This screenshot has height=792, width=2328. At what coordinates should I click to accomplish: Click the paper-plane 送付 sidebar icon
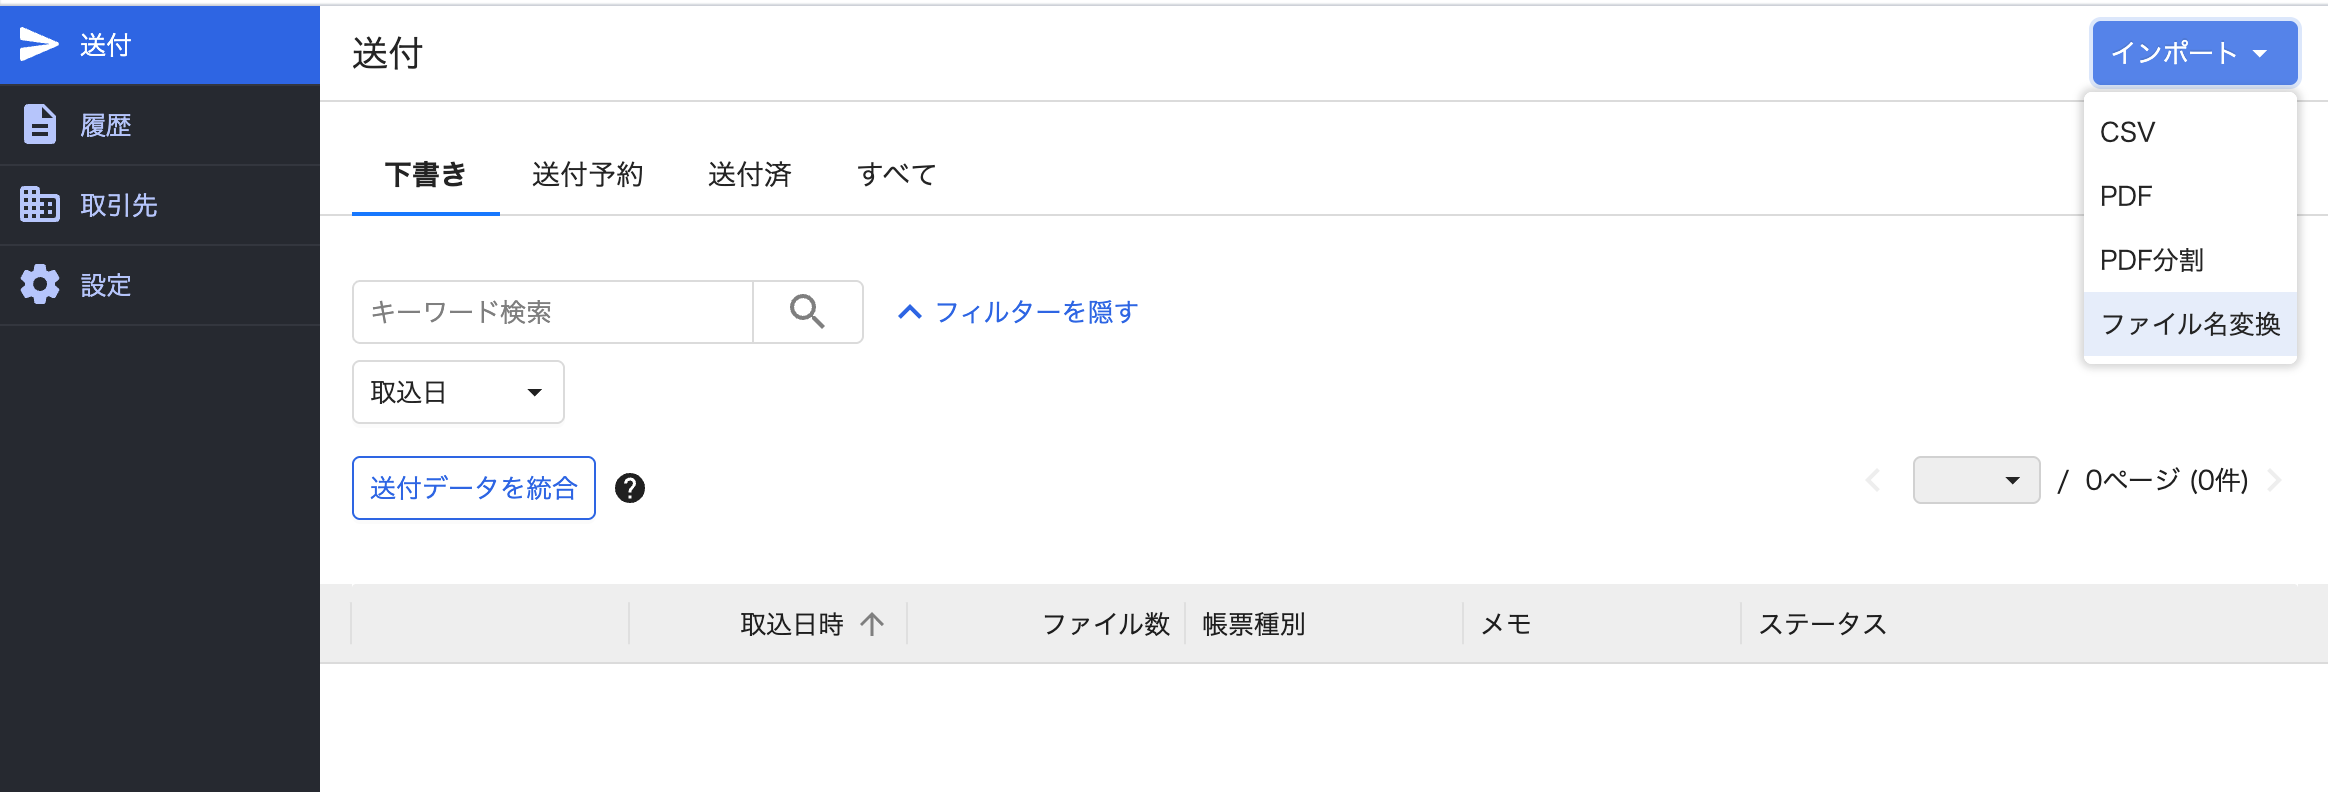(x=39, y=44)
